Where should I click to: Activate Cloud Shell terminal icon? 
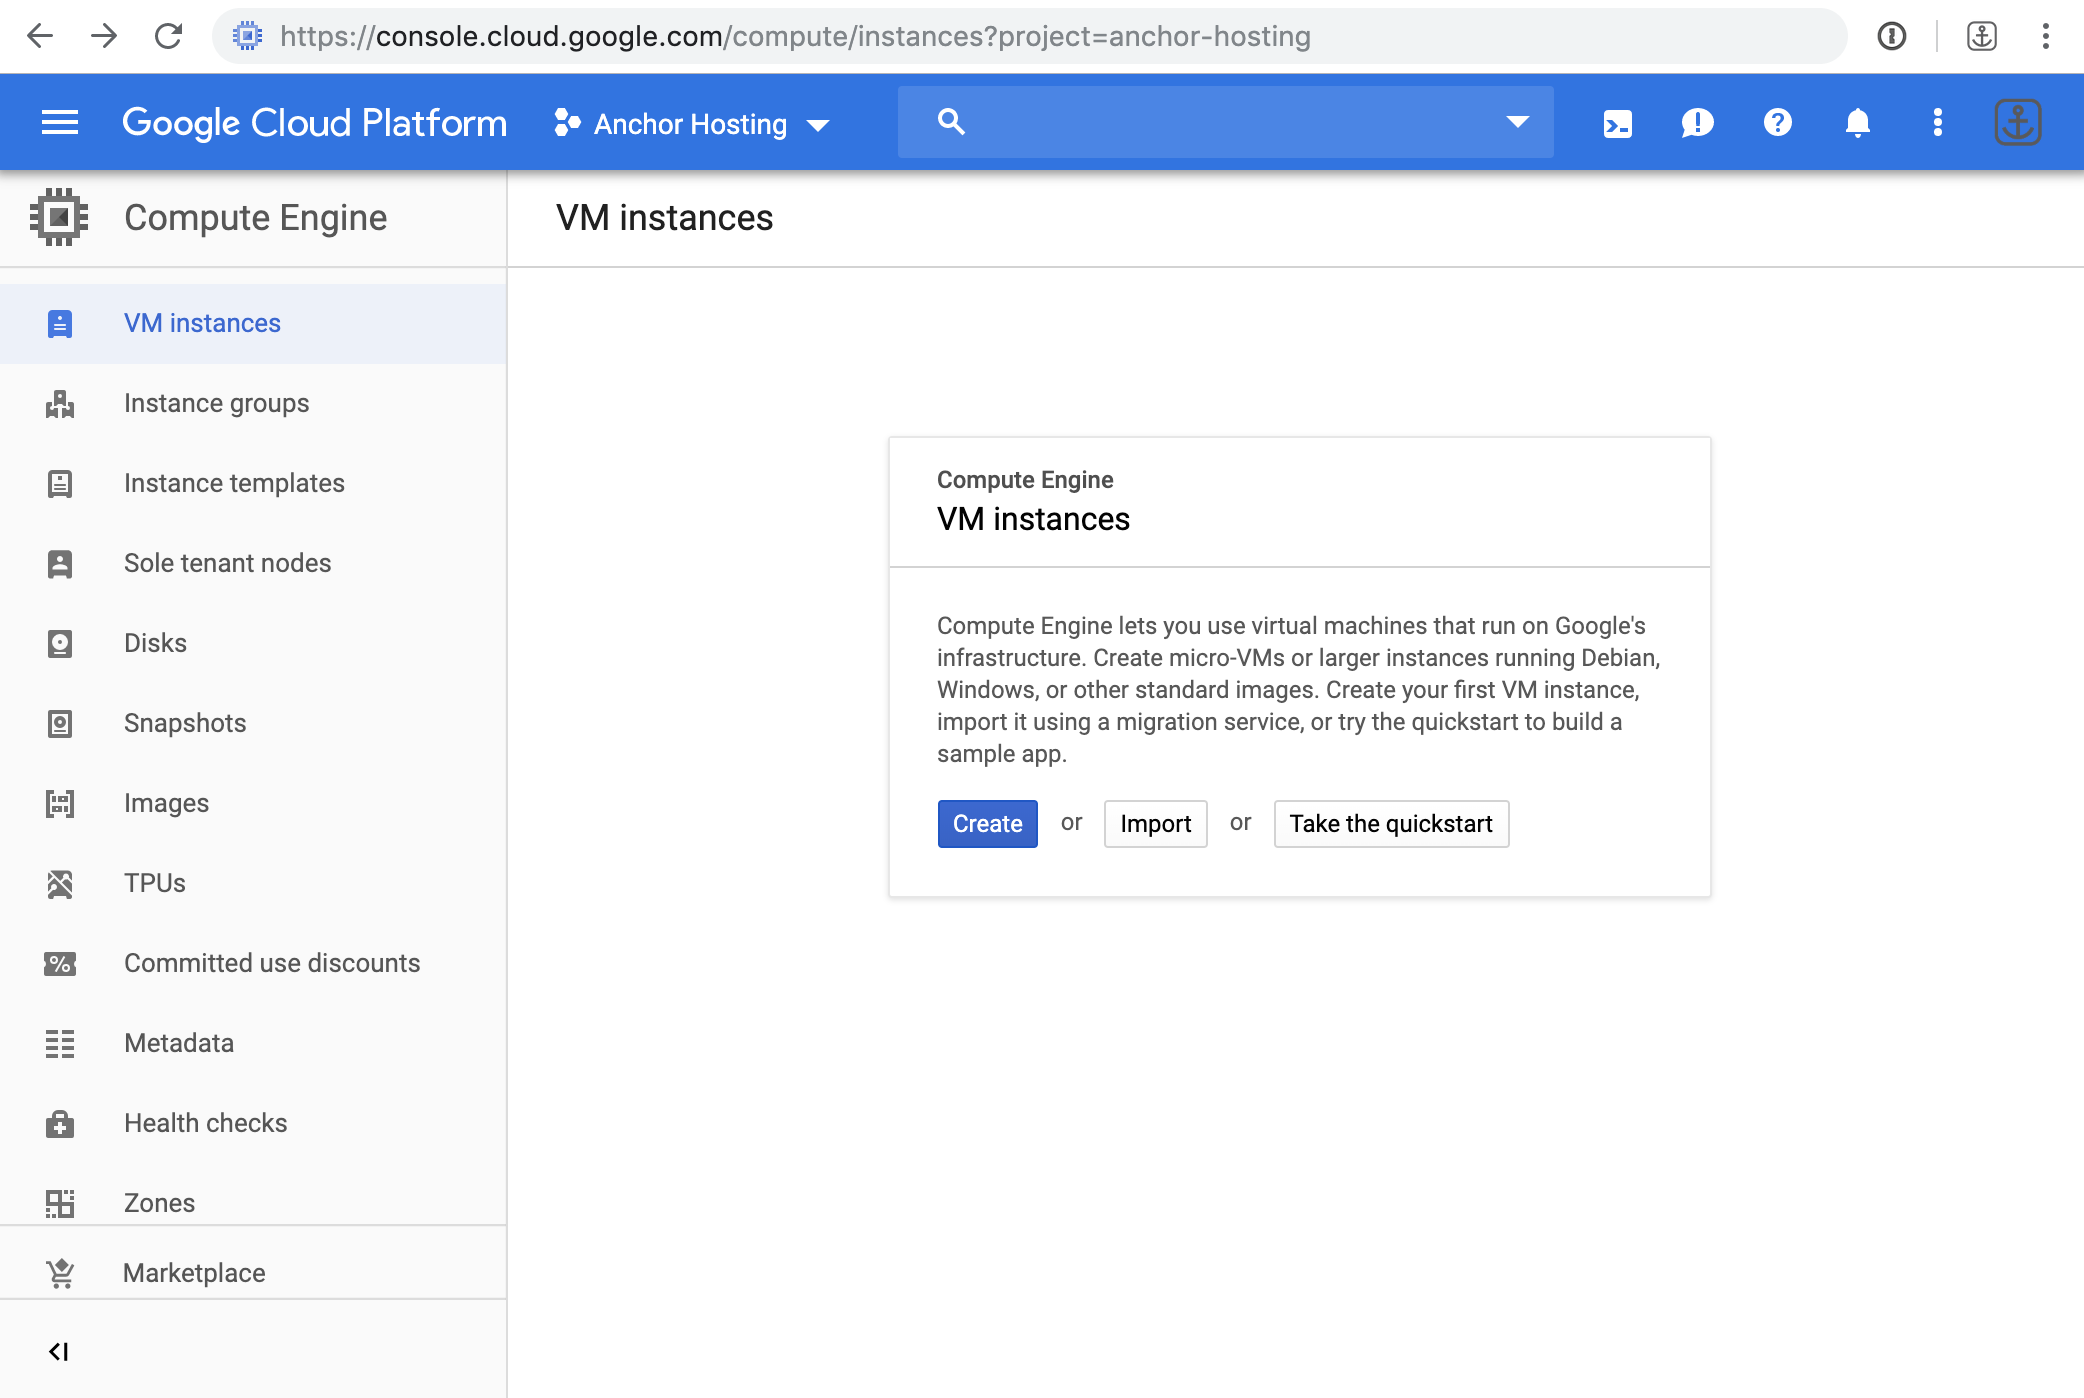(x=1618, y=123)
